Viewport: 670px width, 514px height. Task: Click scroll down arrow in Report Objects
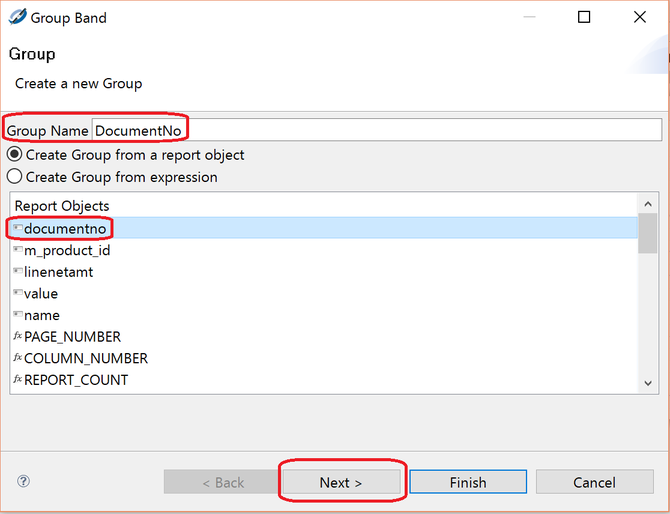click(x=648, y=383)
